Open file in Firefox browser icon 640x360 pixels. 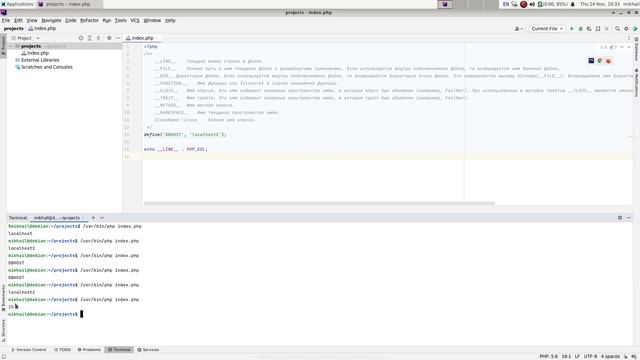[609, 61]
